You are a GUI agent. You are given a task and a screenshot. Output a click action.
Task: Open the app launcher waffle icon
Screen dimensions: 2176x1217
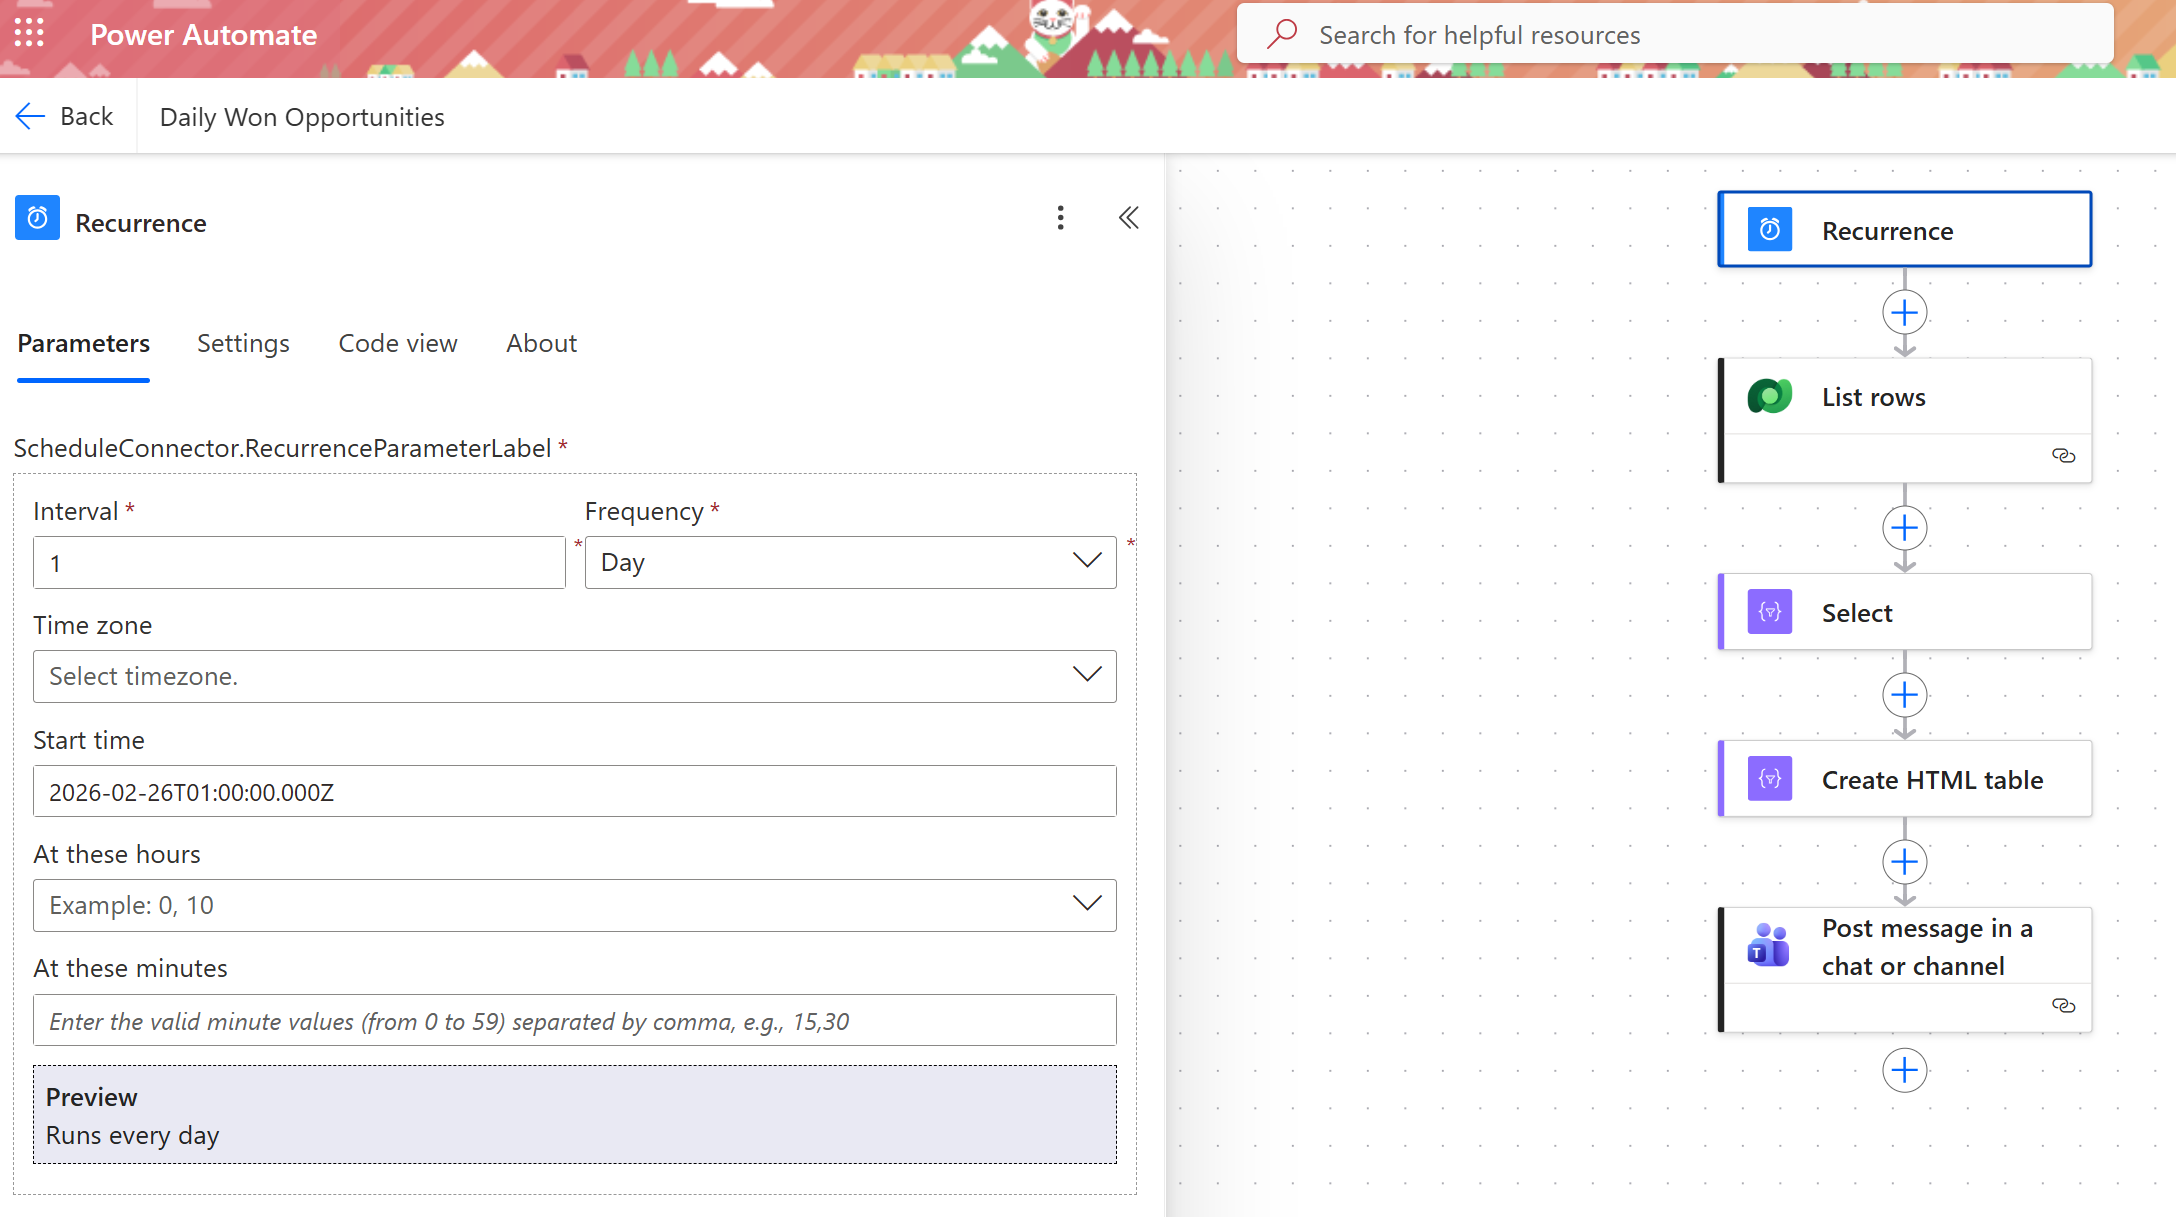[x=29, y=33]
